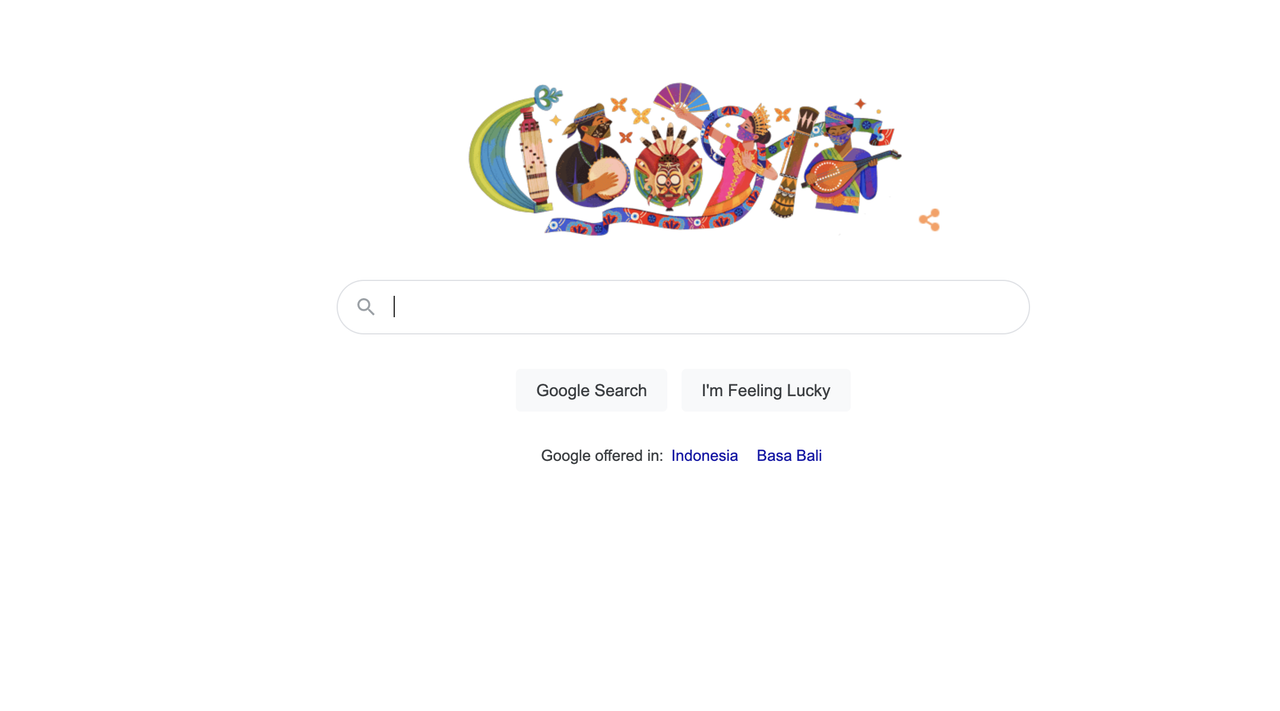Click the magnifying glass icon in search bar

point(366,307)
